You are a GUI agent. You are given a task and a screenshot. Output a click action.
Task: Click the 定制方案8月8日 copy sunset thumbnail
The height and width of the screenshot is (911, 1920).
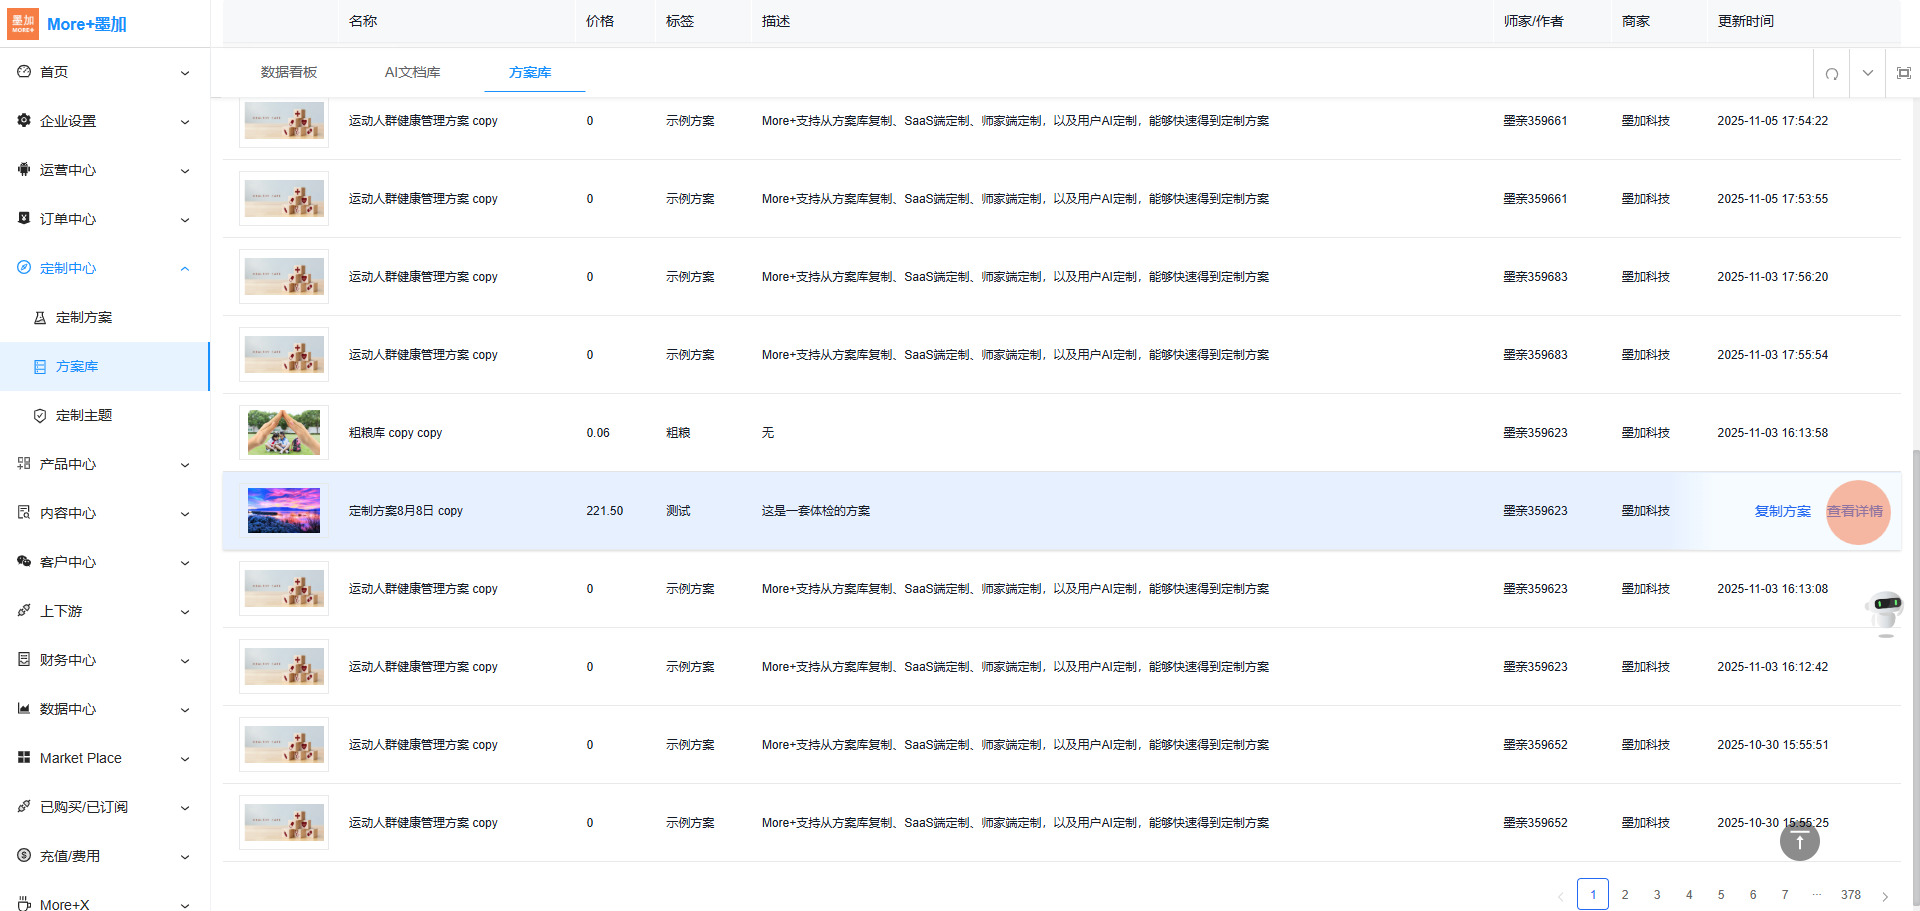click(x=284, y=511)
